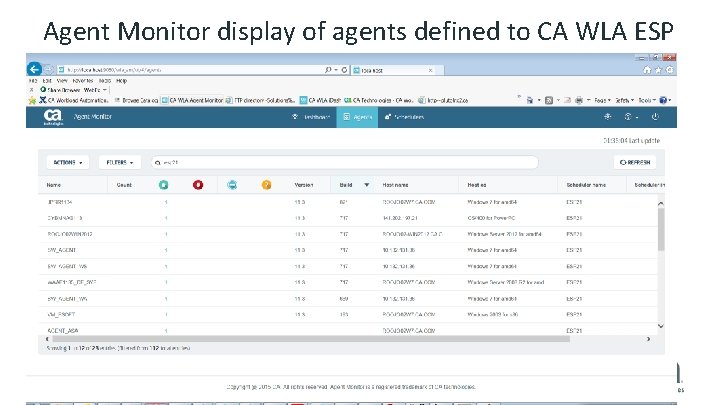Open the browser favorites star icon
The image size is (720, 405).
point(658,70)
